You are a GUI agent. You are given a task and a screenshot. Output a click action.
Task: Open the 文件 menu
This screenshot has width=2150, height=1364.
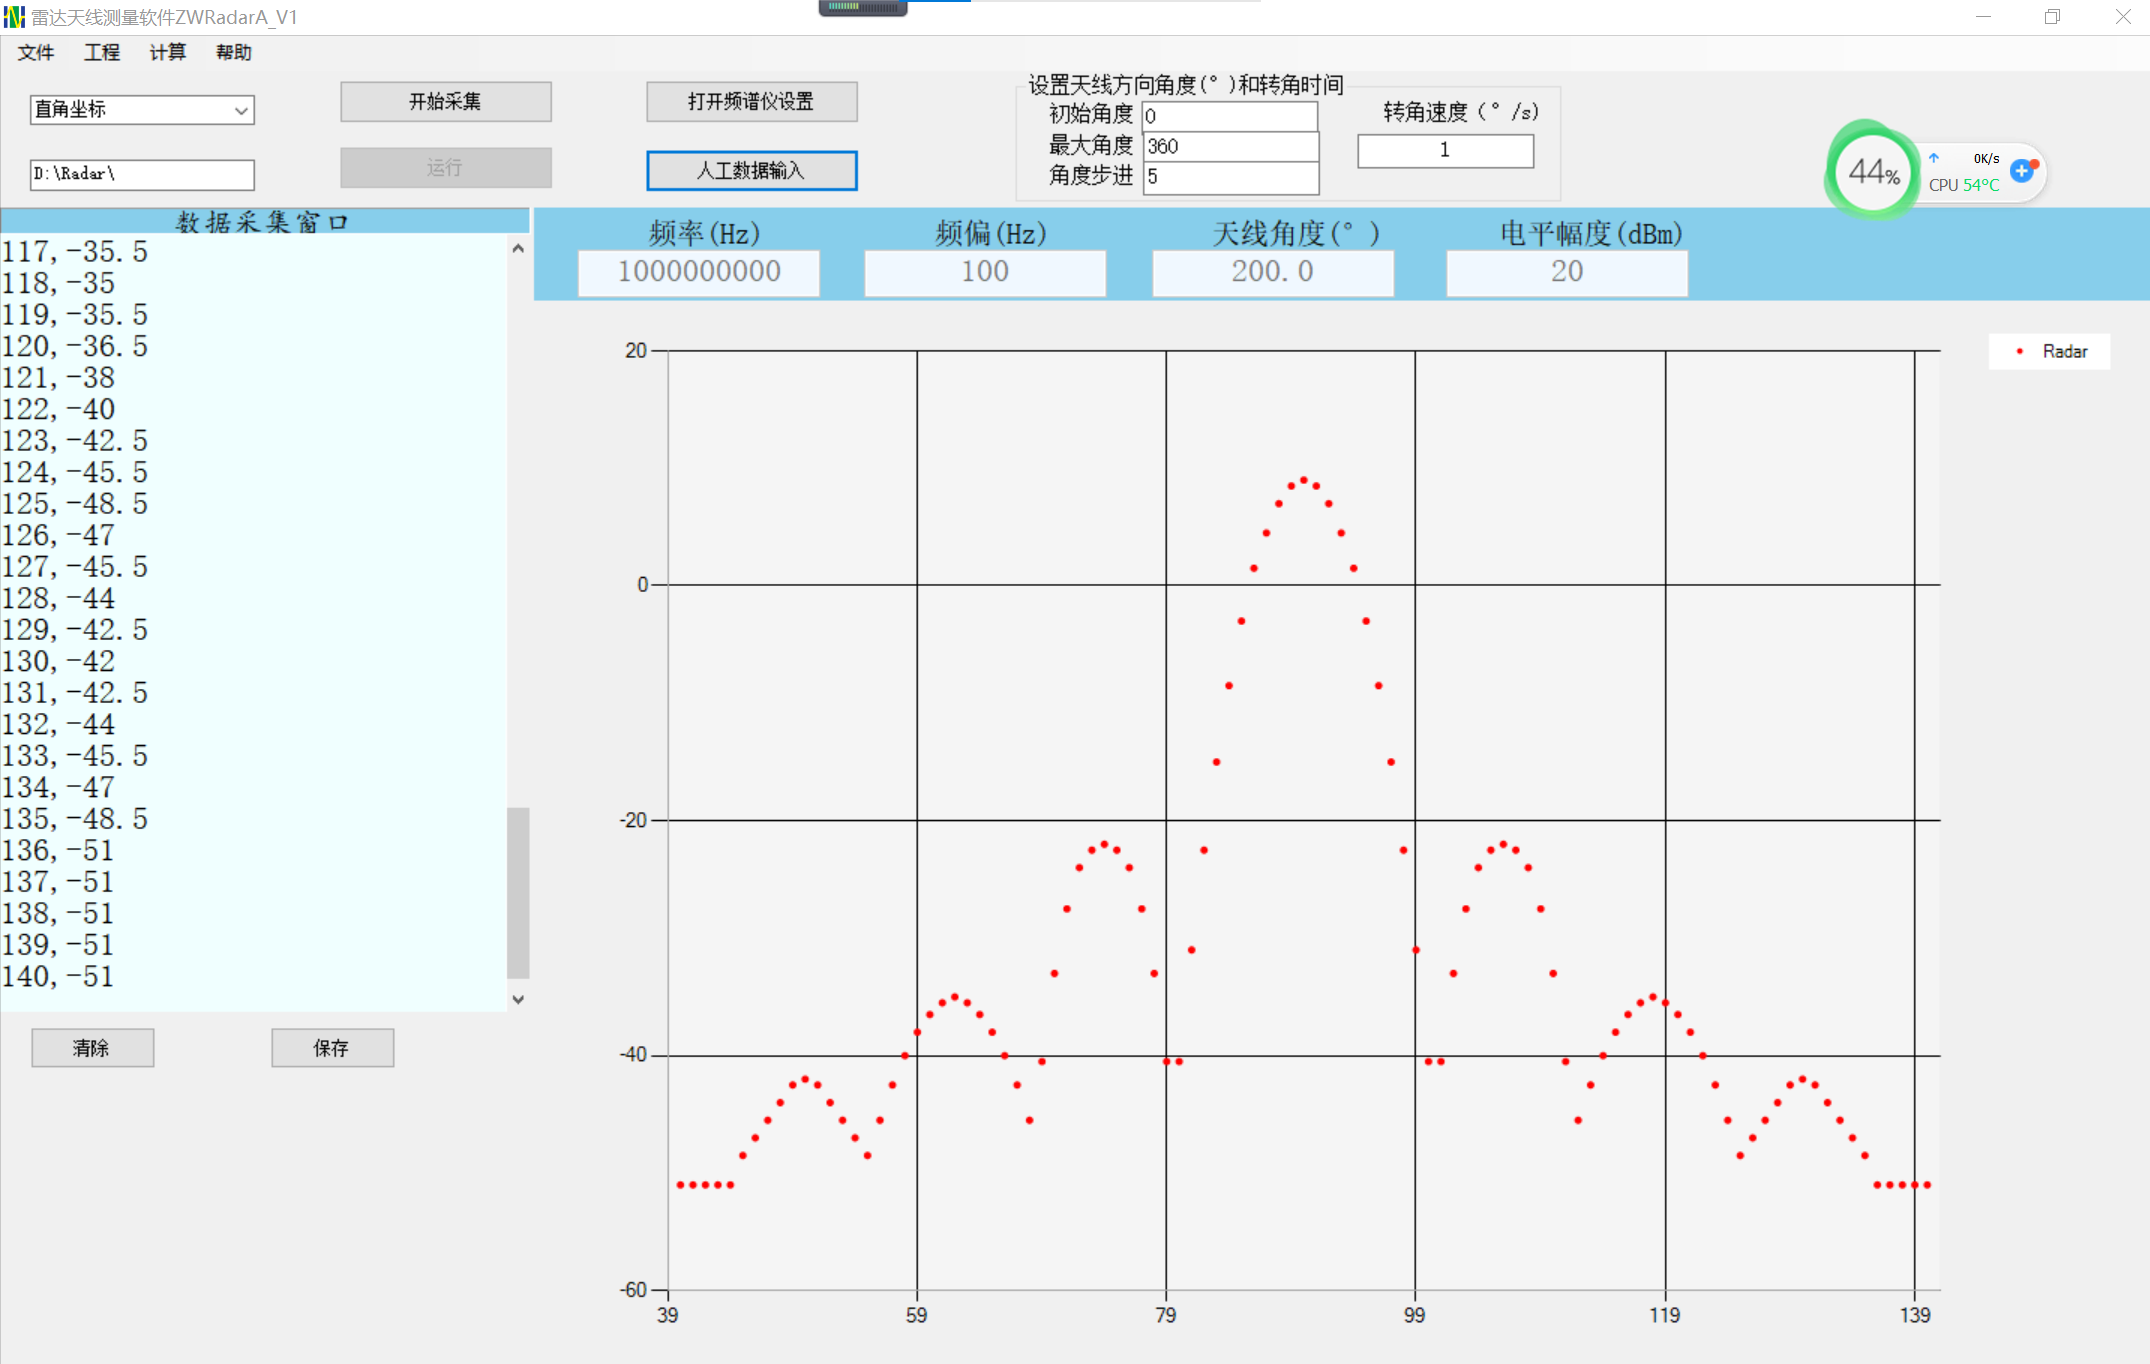[x=36, y=53]
